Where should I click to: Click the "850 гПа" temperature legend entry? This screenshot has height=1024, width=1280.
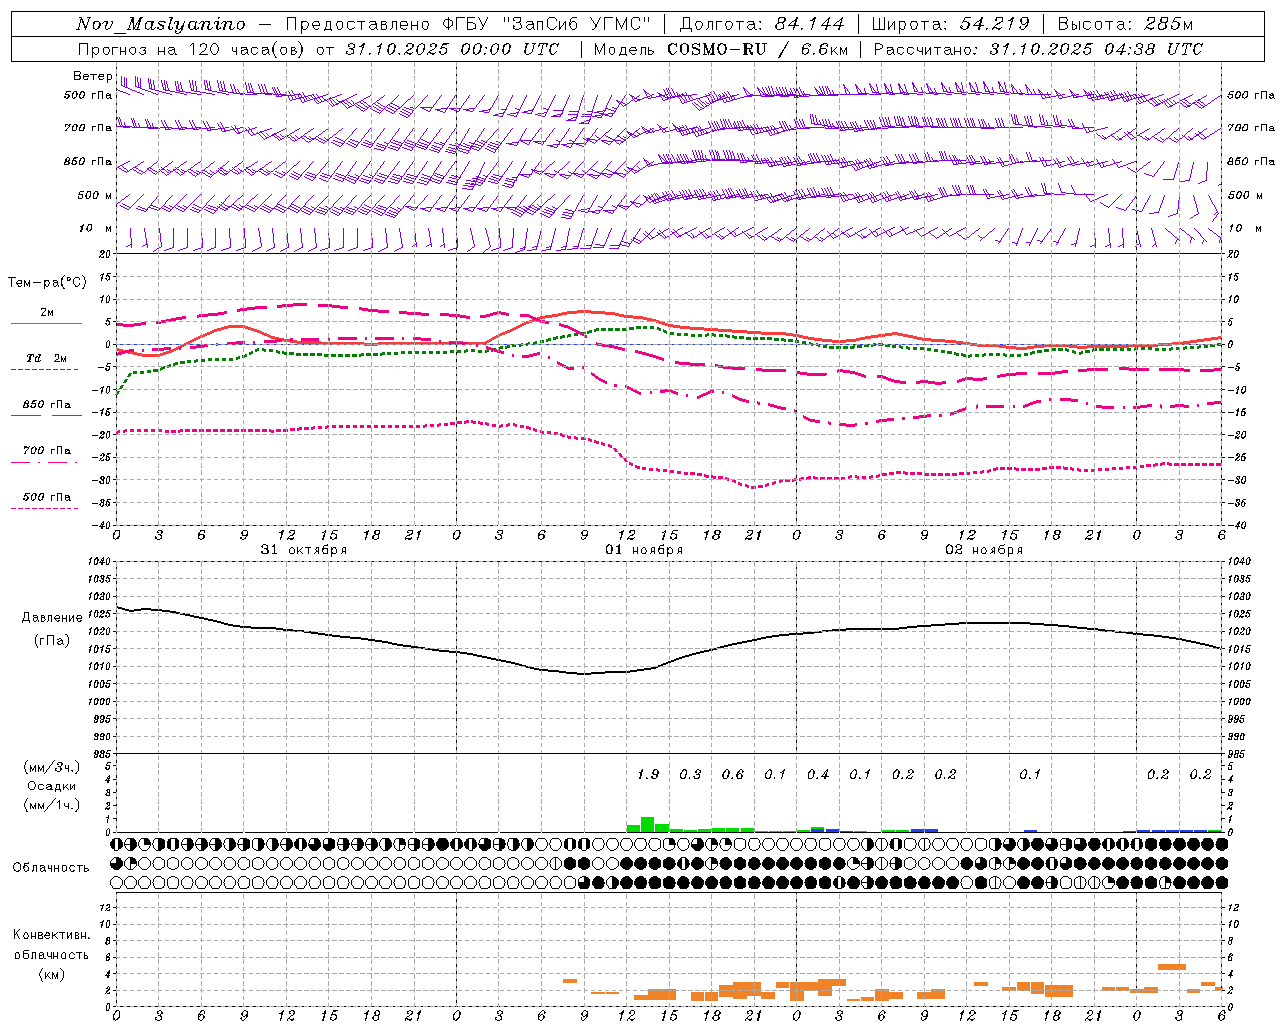(47, 405)
